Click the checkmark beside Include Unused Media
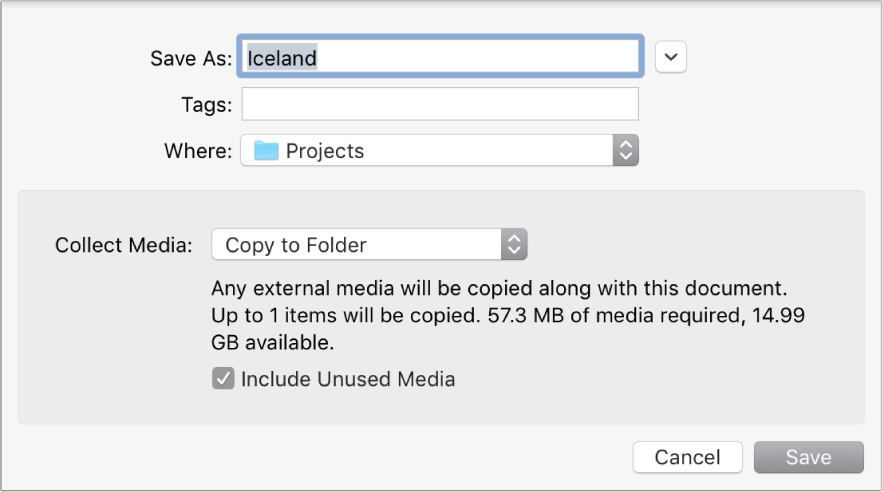This screenshot has width=883, height=492. 222,379
